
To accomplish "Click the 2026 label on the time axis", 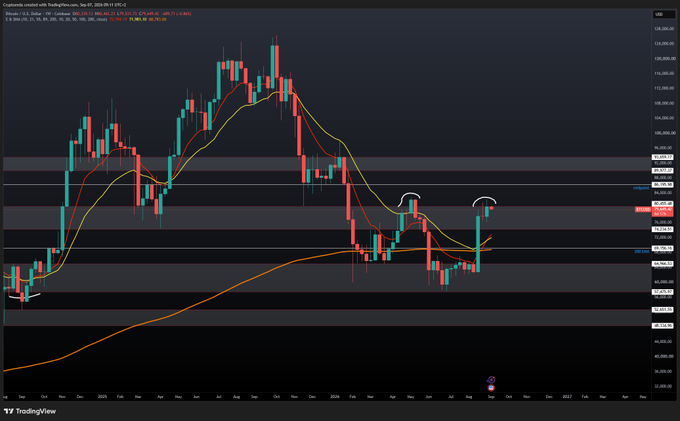I will coord(334,397).
